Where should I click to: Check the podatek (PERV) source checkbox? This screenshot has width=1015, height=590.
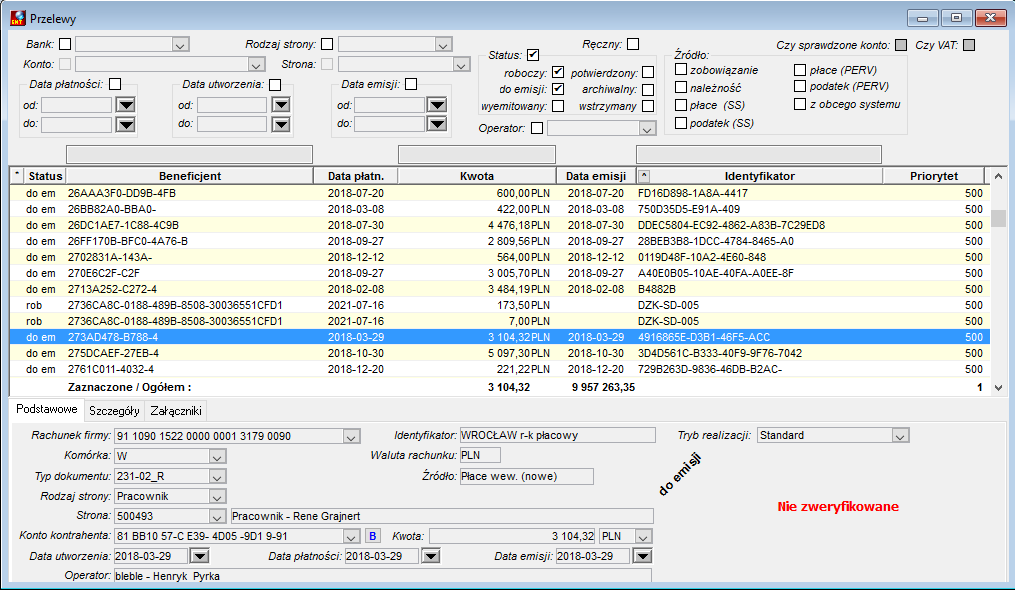(x=800, y=86)
